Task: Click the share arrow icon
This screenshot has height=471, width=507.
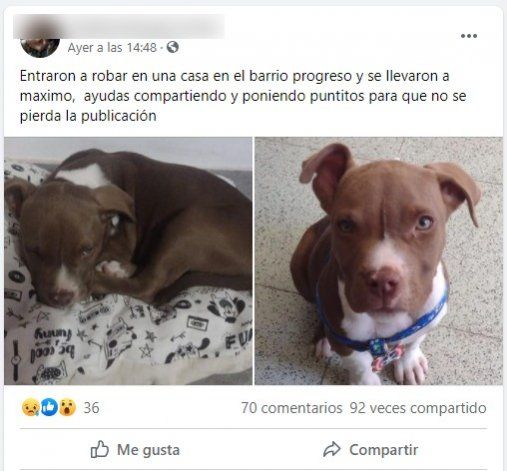Action: point(332,449)
